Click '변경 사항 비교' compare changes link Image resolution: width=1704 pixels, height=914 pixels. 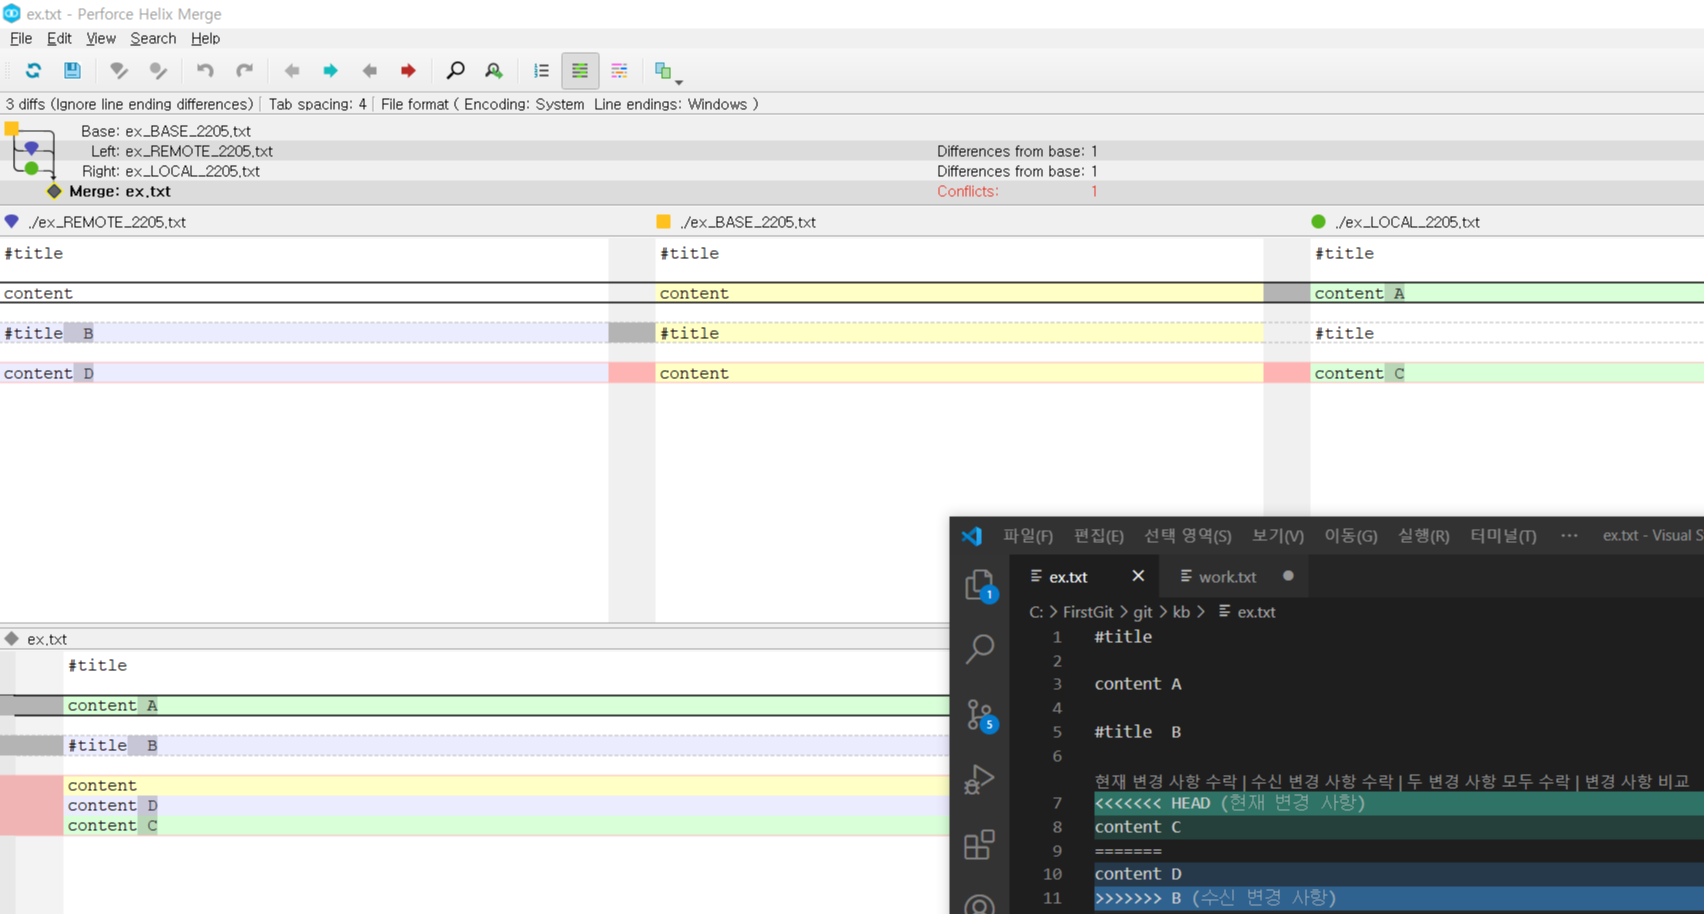coord(1637,781)
